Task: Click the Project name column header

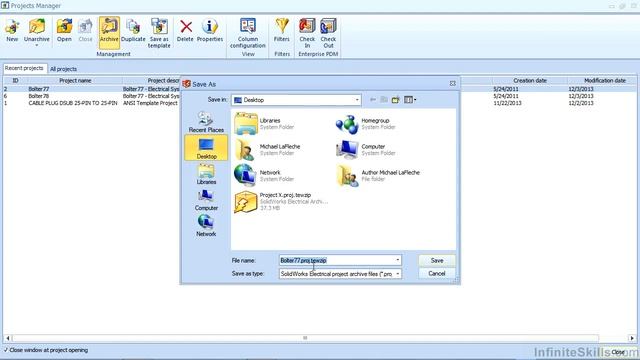Action: click(75, 80)
